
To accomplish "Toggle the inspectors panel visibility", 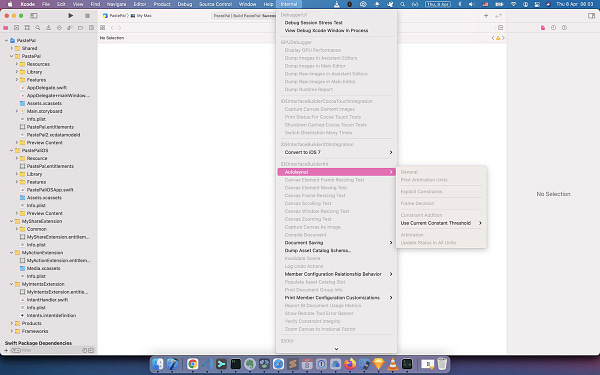I will (591, 16).
